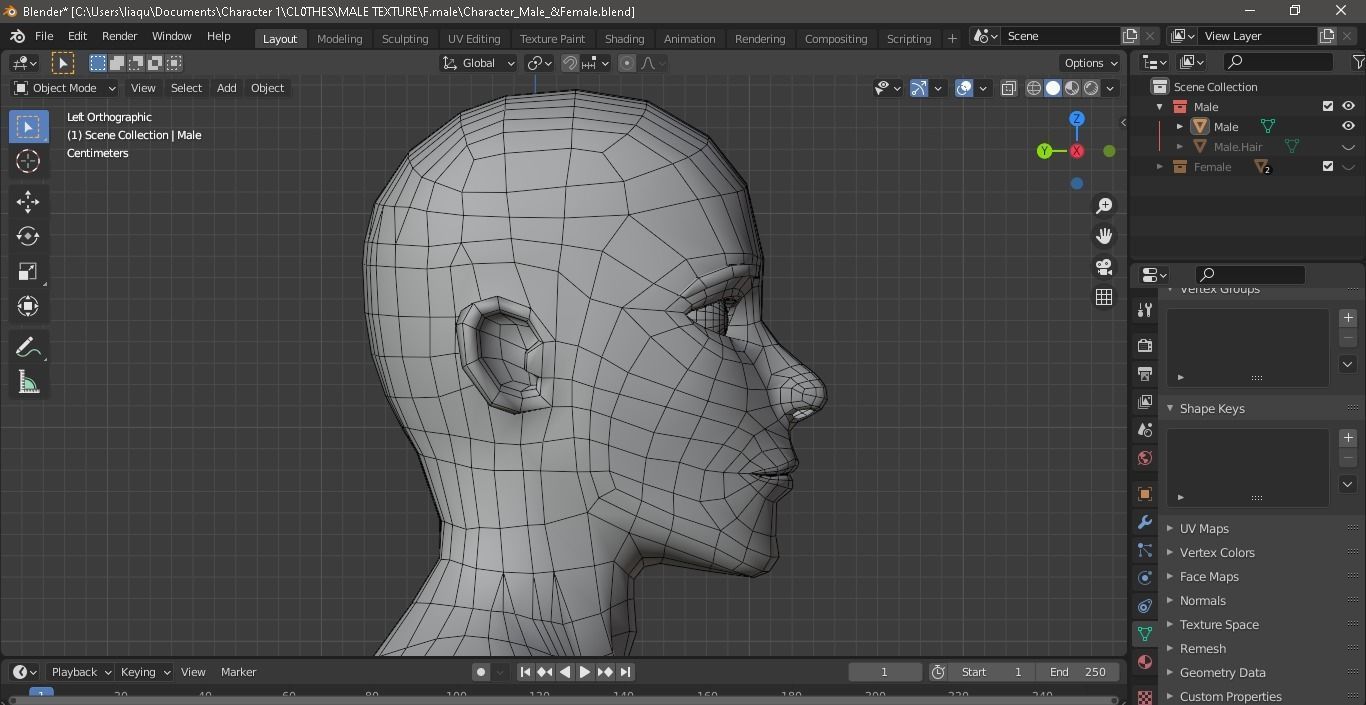Viewport: 1366px width, 705px height.
Task: Open the Render menu
Action: [x=119, y=36]
